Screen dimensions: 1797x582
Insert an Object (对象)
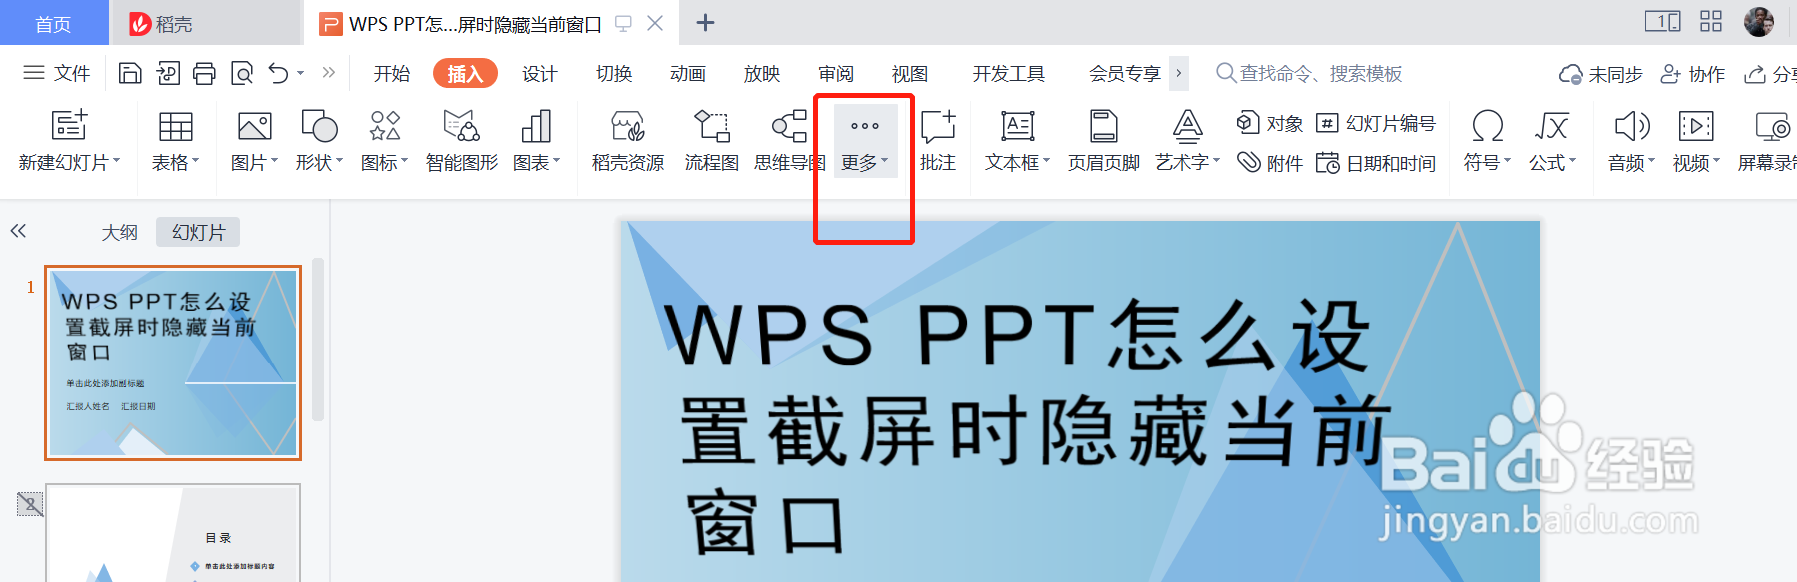tap(1269, 123)
